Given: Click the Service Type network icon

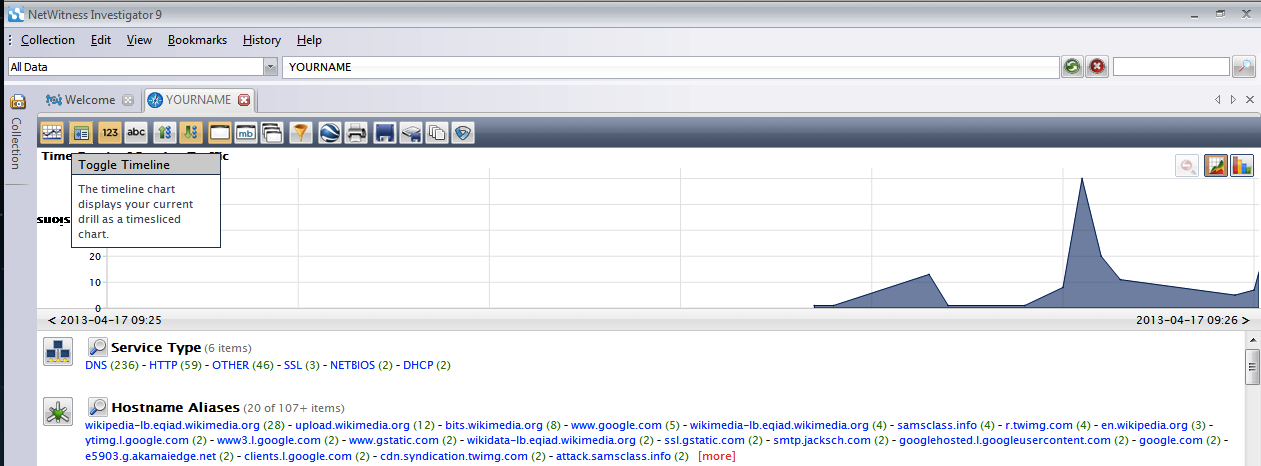Looking at the screenshot, I should pos(57,351).
